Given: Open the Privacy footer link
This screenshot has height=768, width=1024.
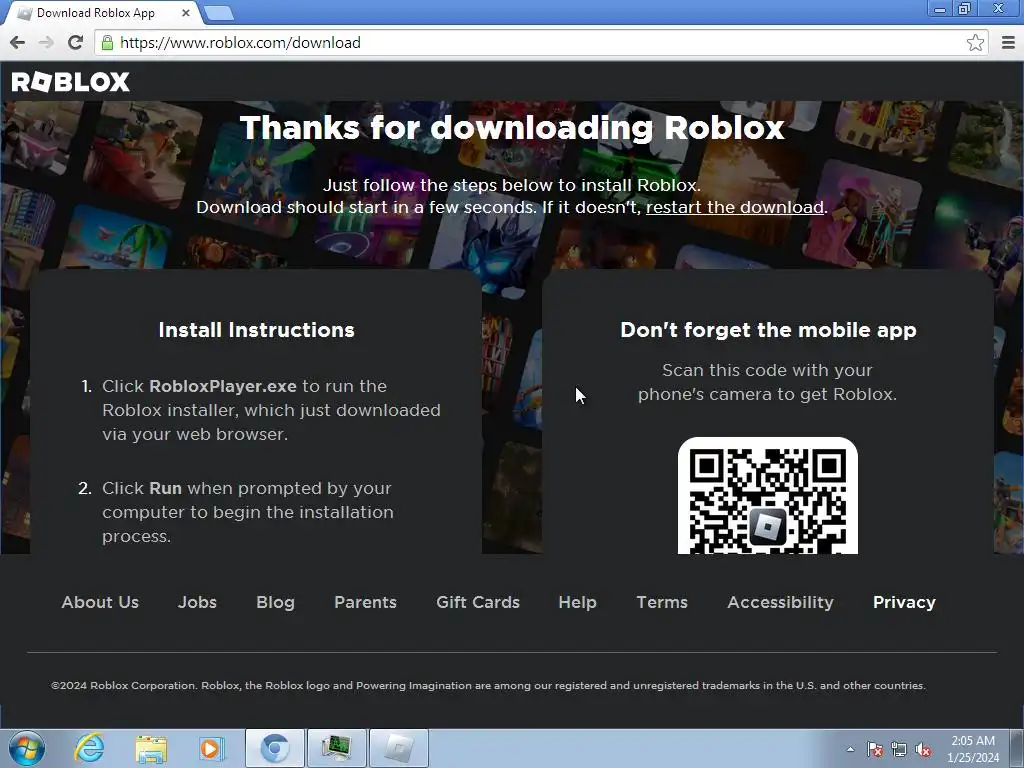Looking at the screenshot, I should 904,602.
